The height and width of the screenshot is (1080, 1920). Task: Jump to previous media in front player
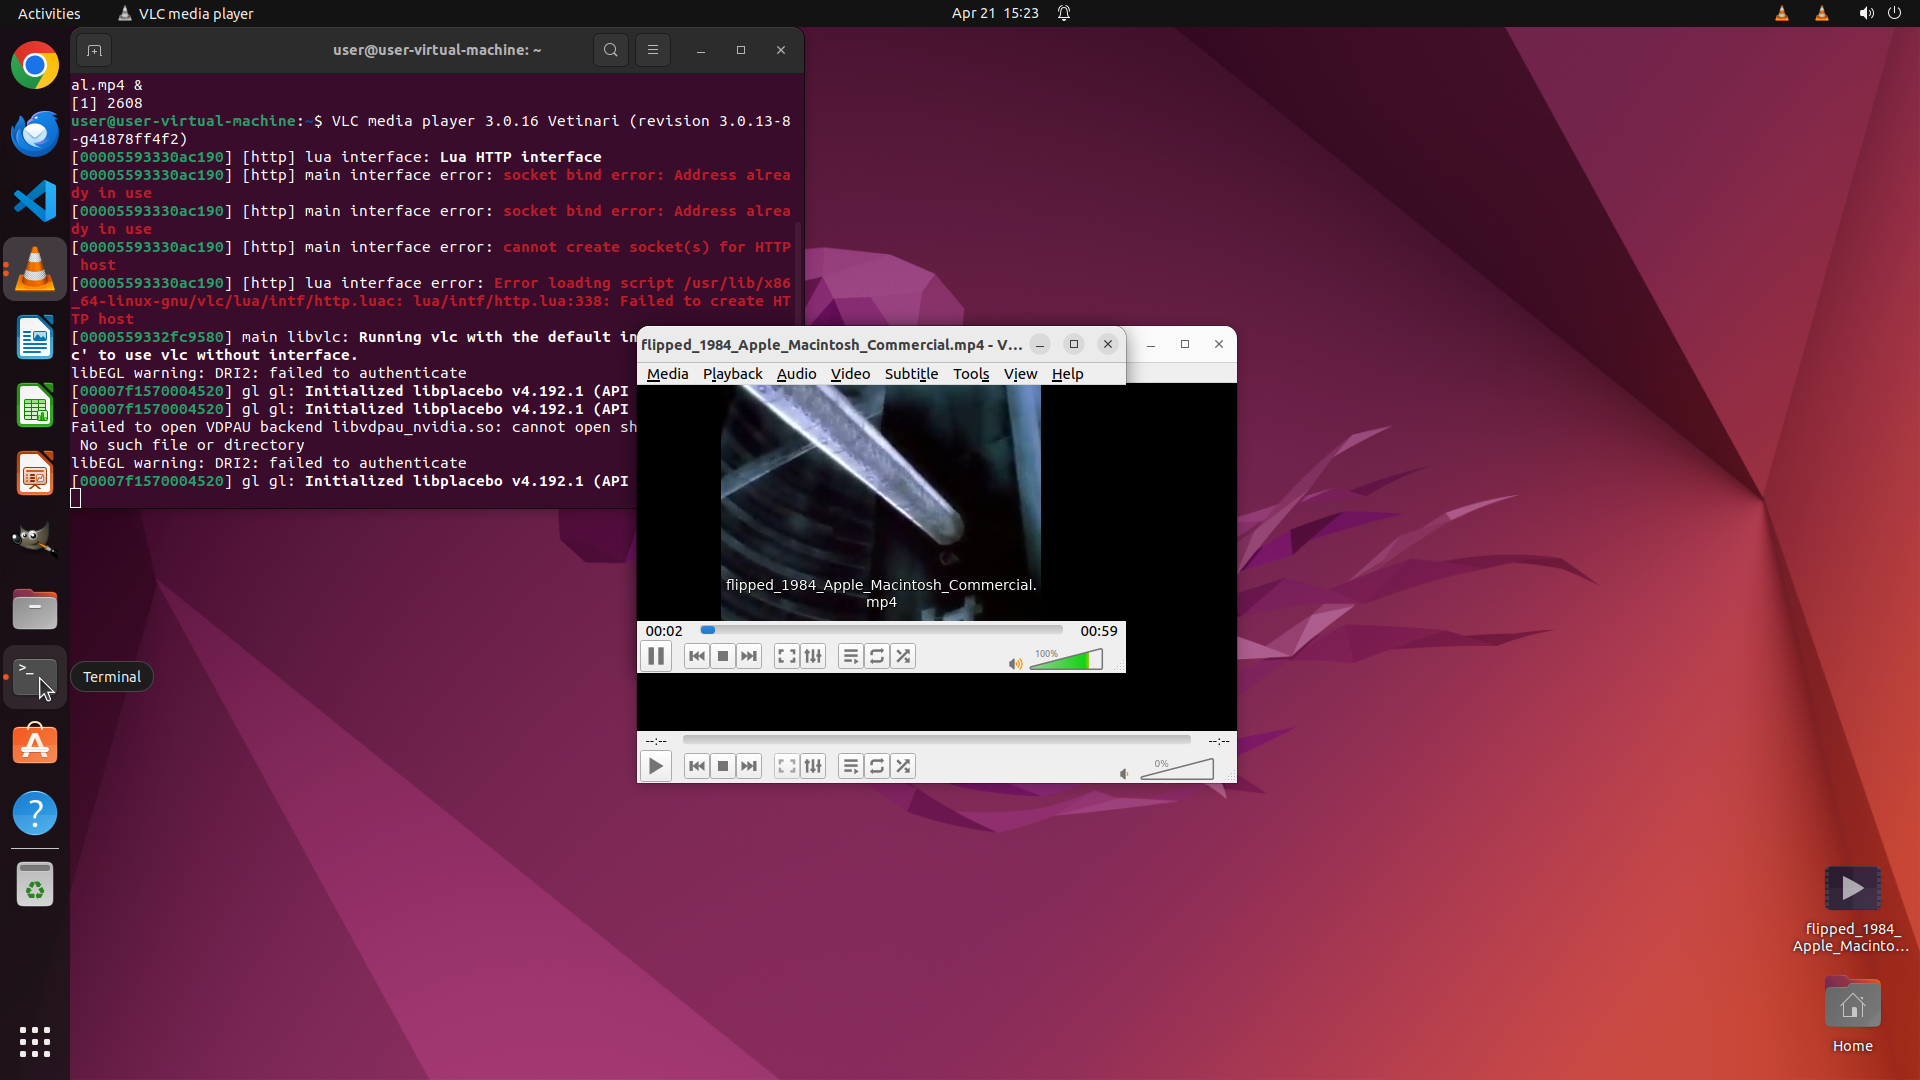click(697, 656)
